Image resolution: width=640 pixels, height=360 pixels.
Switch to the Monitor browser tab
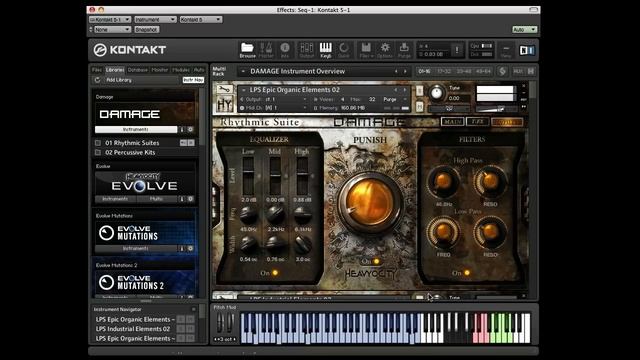(160, 70)
